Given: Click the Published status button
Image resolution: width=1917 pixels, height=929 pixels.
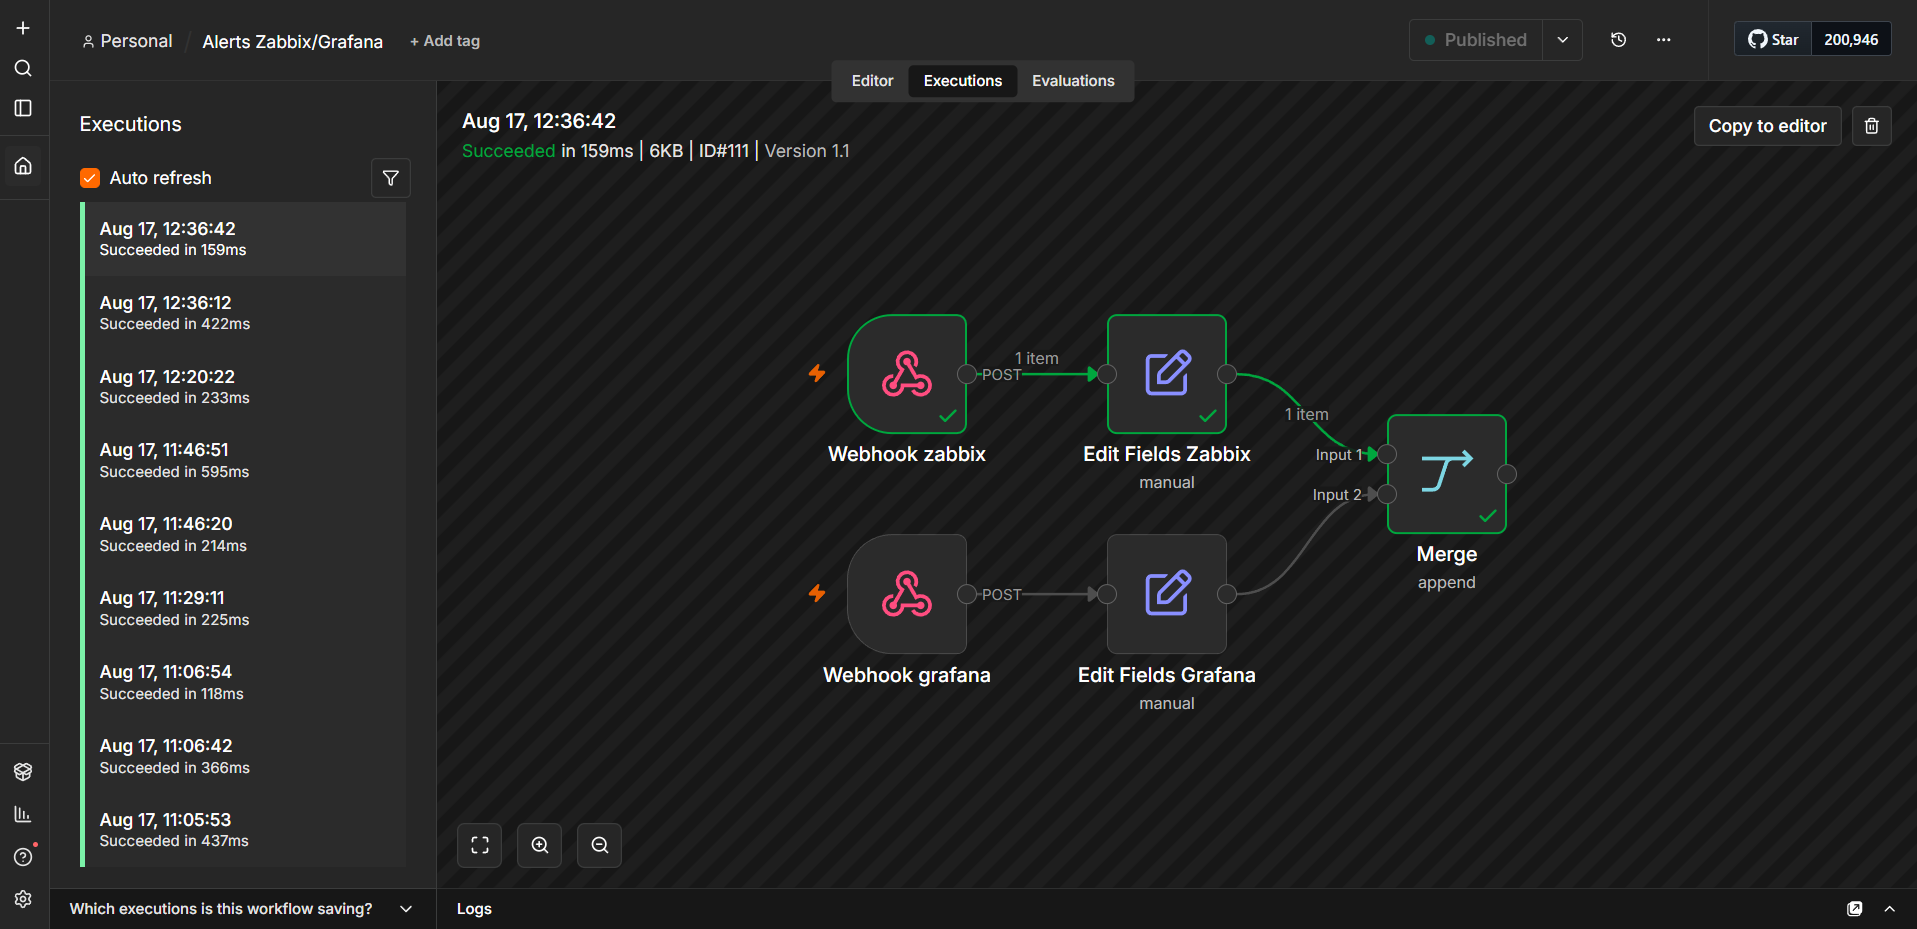Looking at the screenshot, I should [1476, 40].
